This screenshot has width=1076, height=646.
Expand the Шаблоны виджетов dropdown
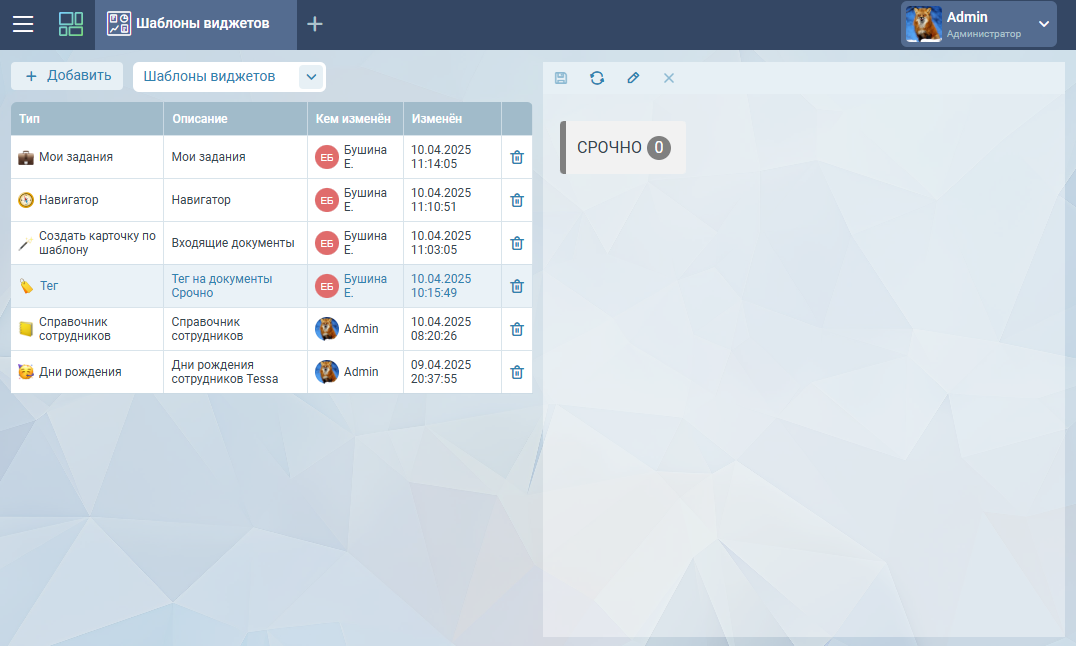311,77
